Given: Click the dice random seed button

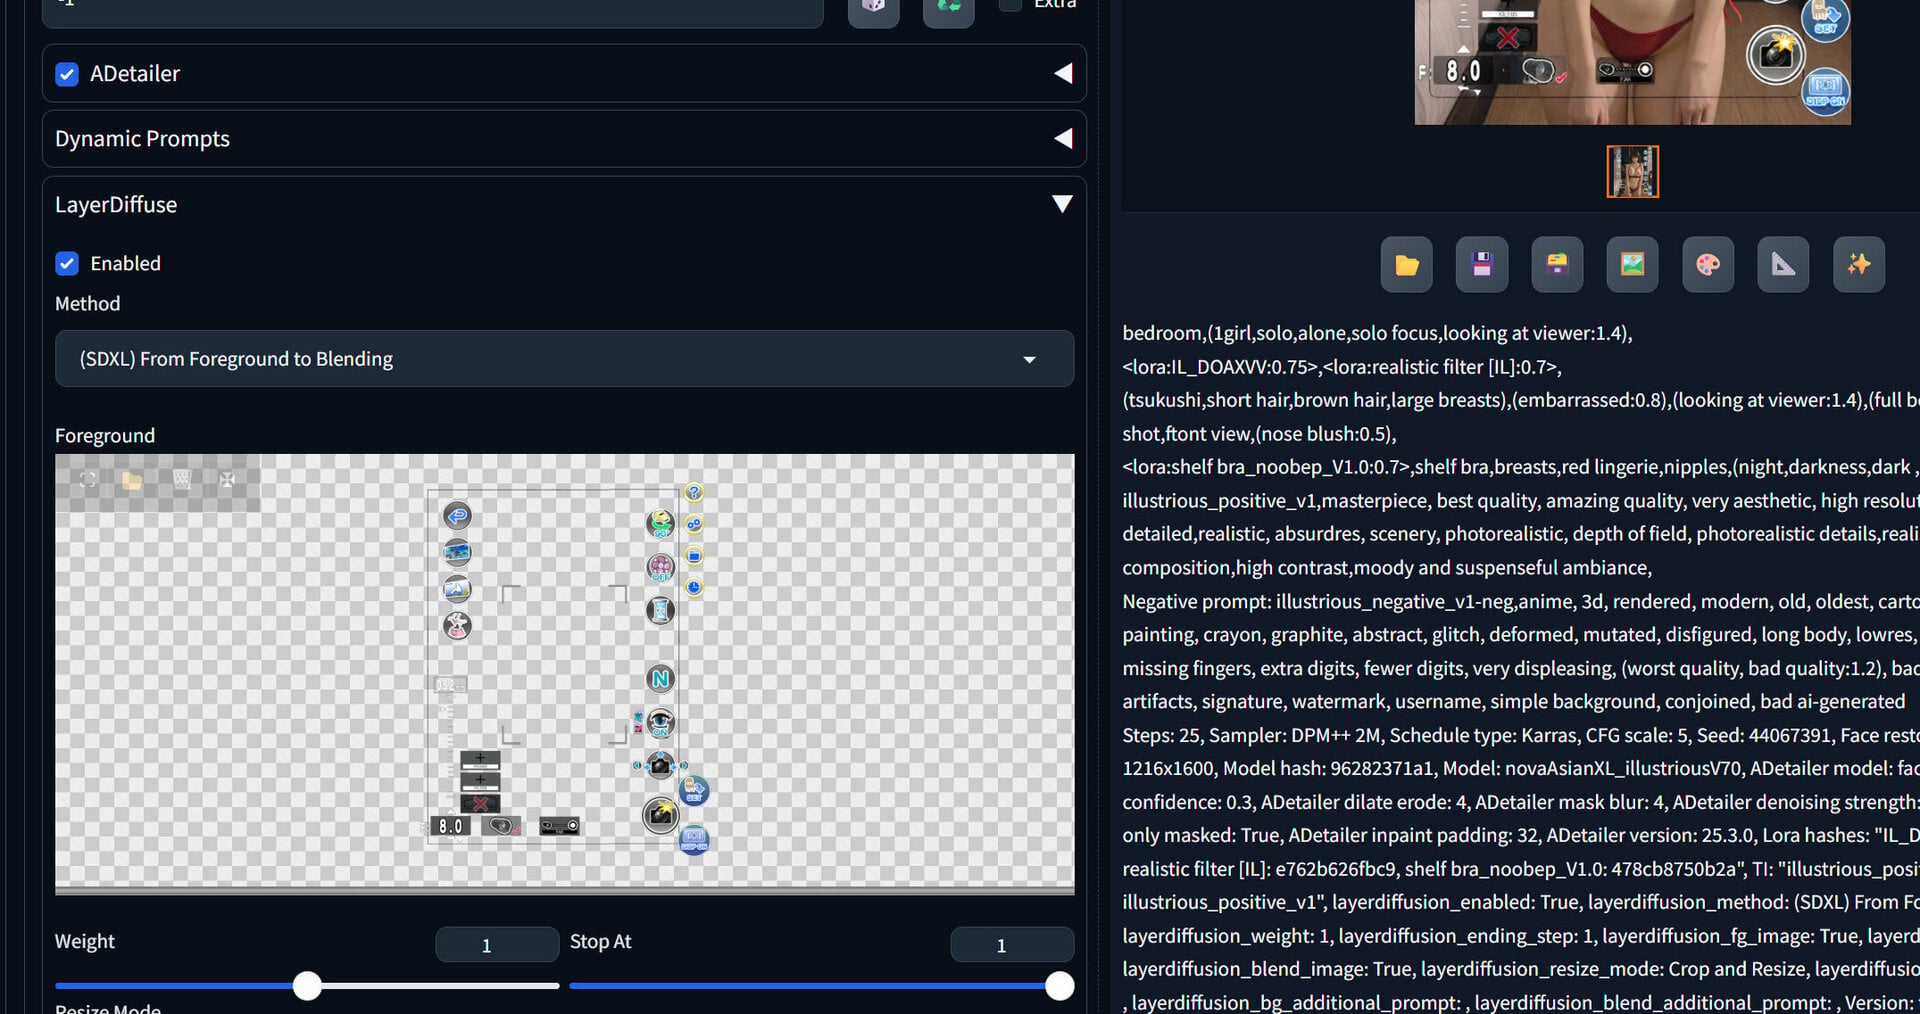Looking at the screenshot, I should [873, 8].
